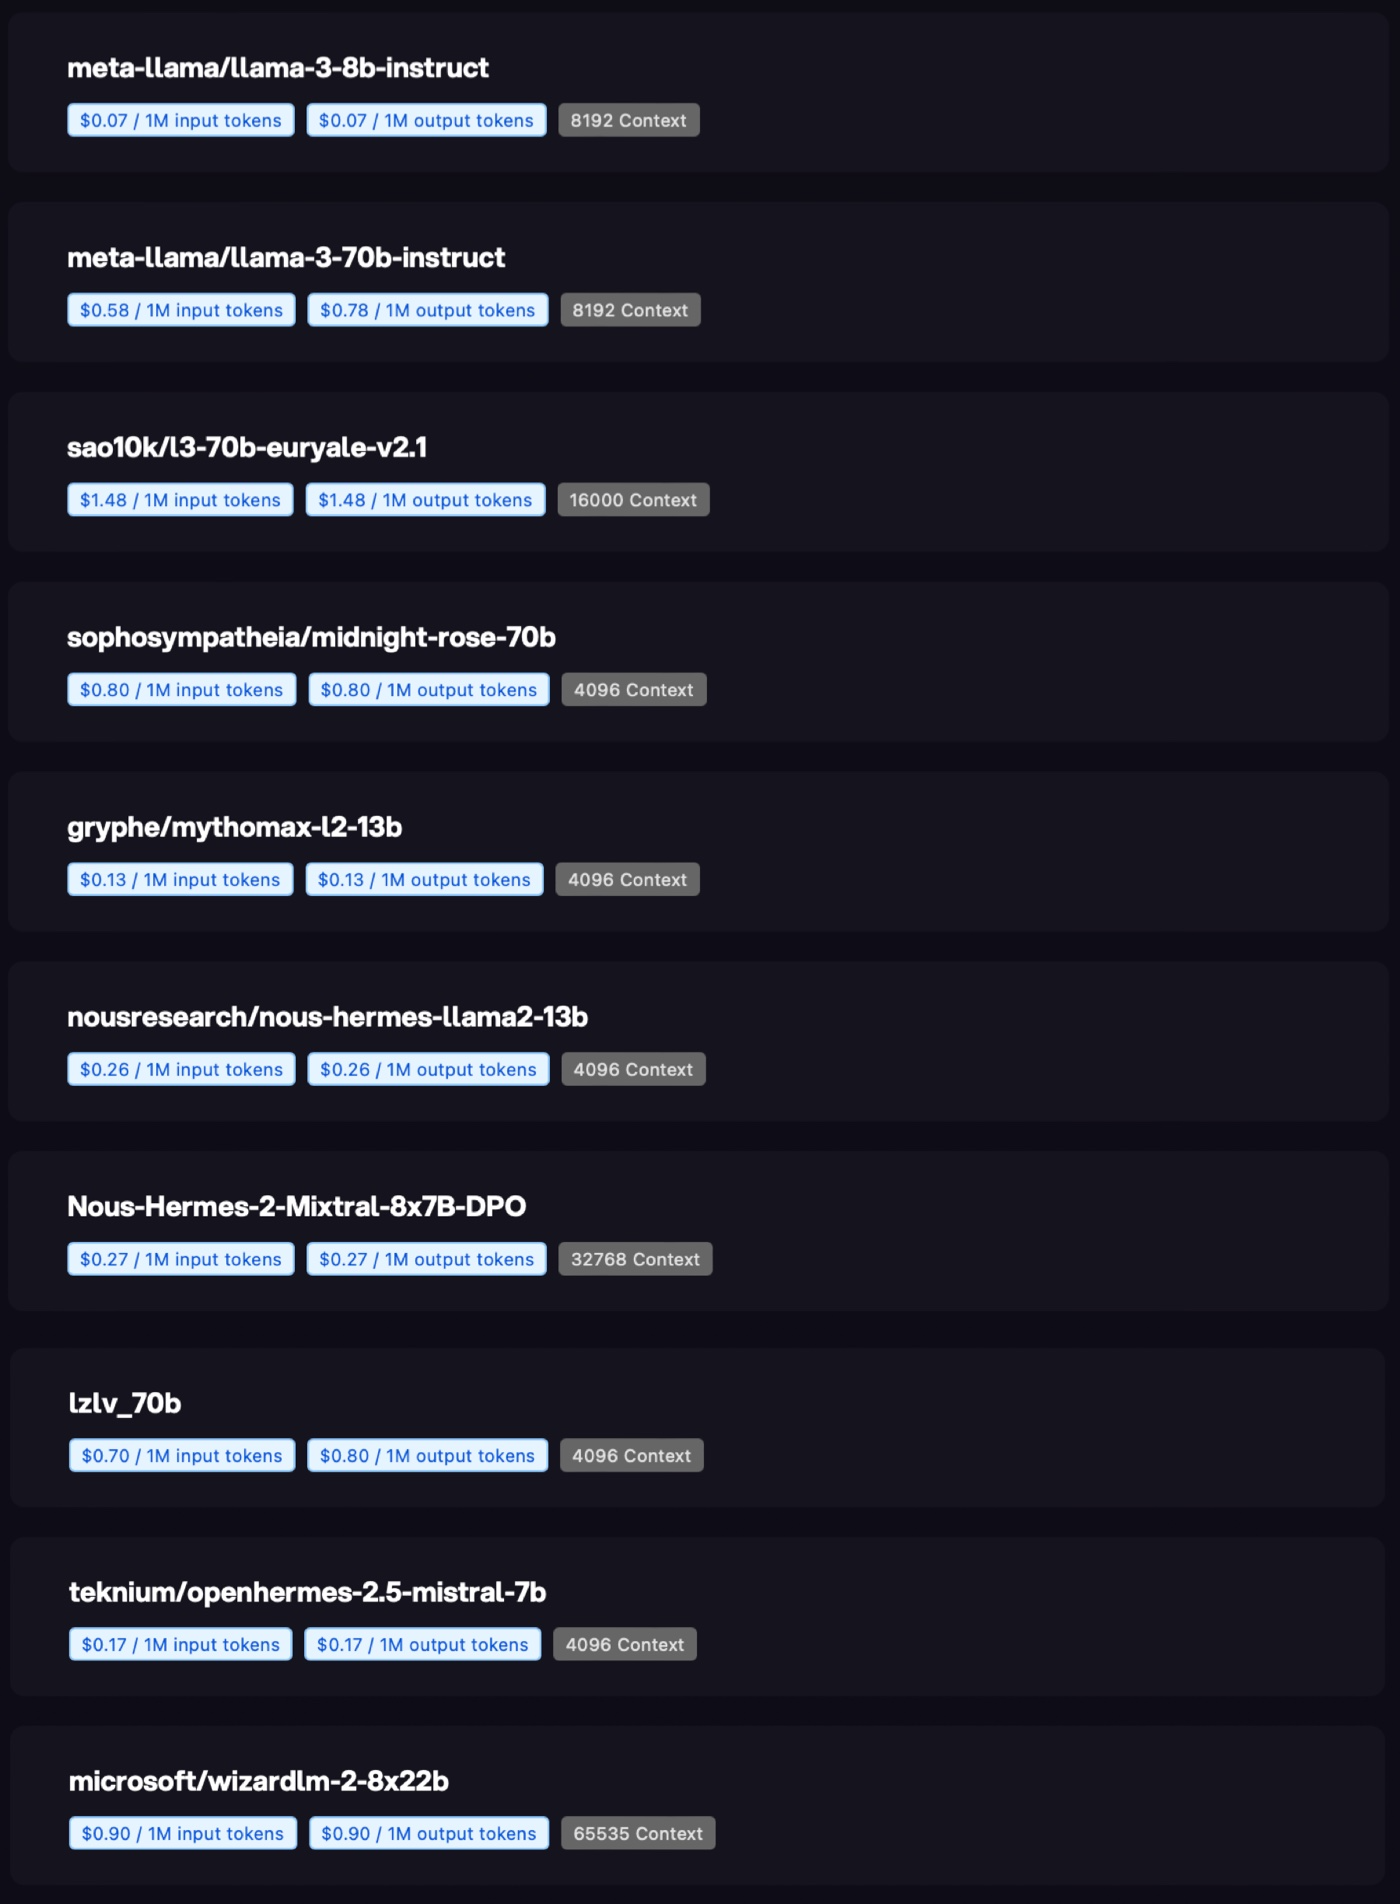Viewport: 1400px width, 1904px height.
Task: Select the Nous-Hermes-2-Mixtral-8x7B-DPO title
Action: pyautogui.click(x=296, y=1207)
